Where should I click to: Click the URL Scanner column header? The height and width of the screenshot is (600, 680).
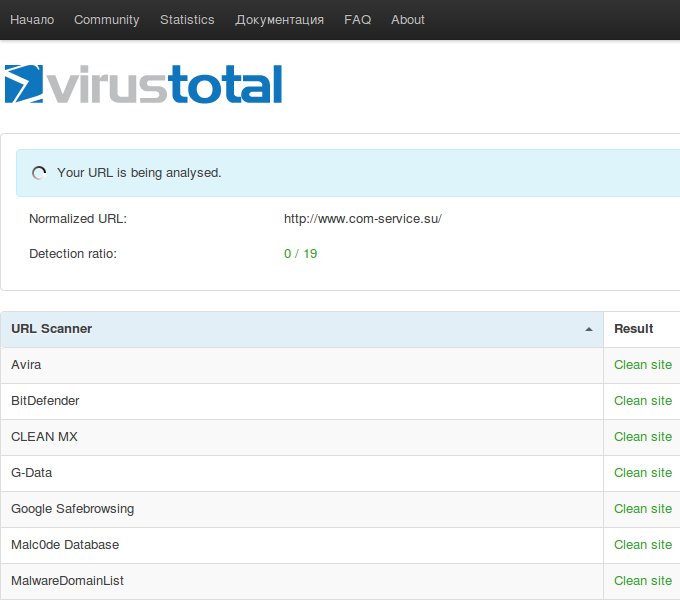(x=302, y=329)
